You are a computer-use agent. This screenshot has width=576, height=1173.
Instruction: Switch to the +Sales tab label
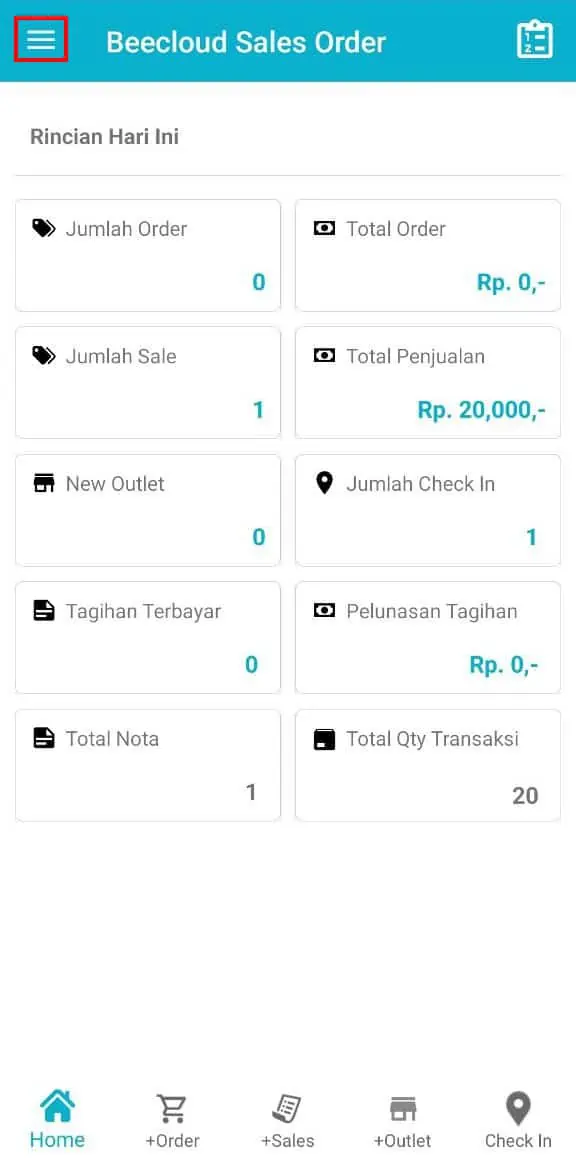[287, 1141]
